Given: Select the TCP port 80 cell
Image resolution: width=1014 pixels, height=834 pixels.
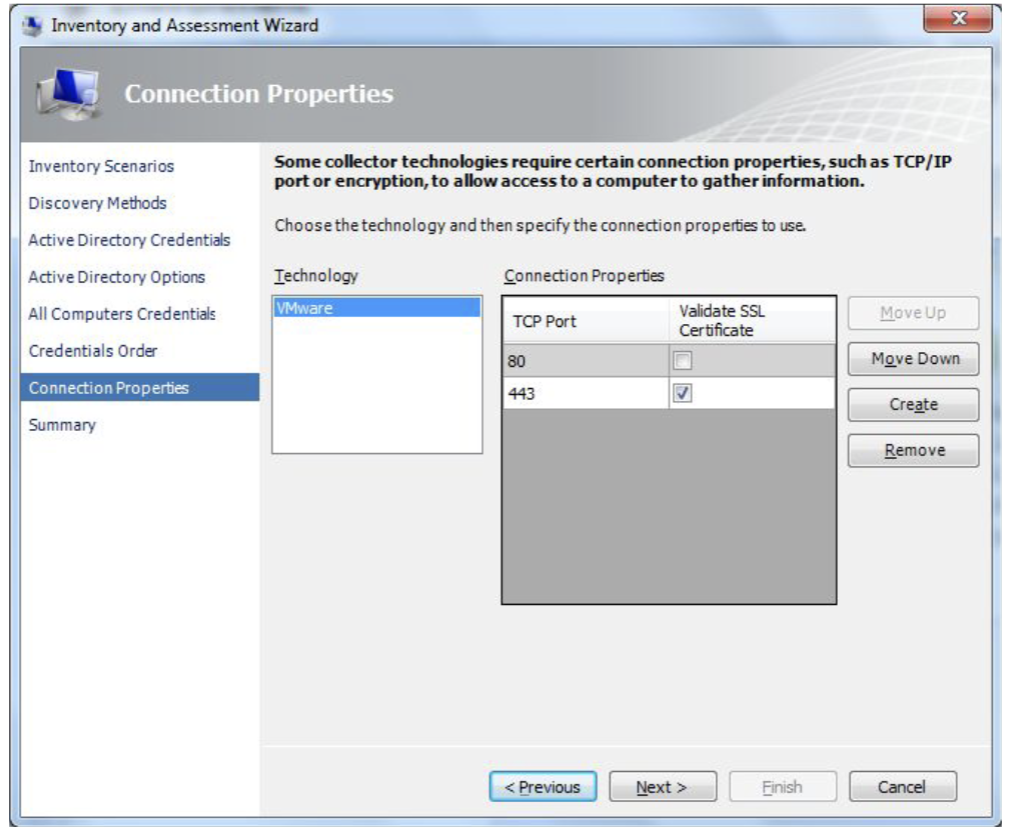Looking at the screenshot, I should point(586,361).
